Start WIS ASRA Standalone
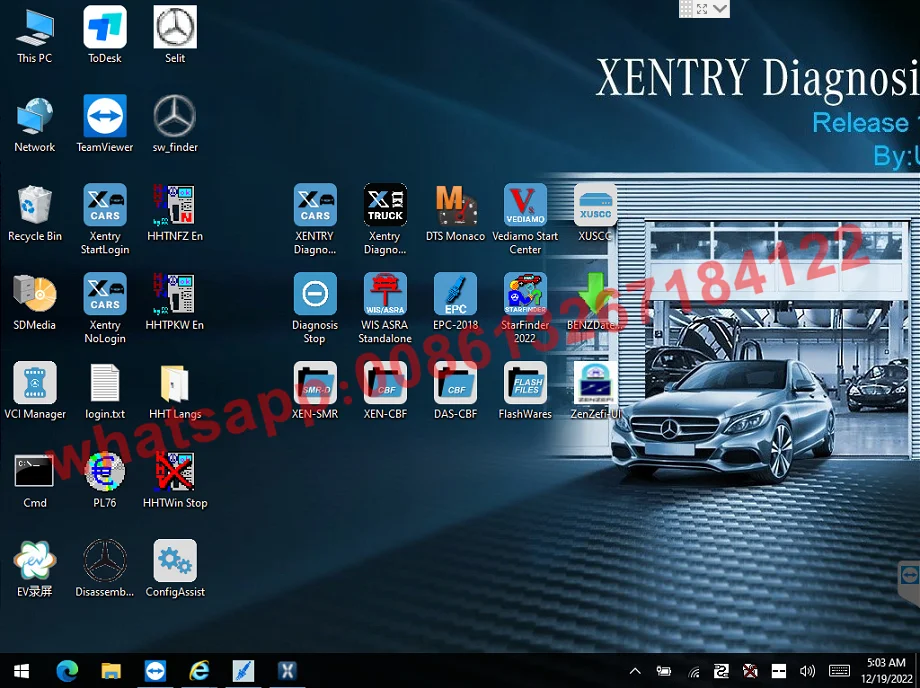This screenshot has height=688, width=920. click(x=385, y=295)
